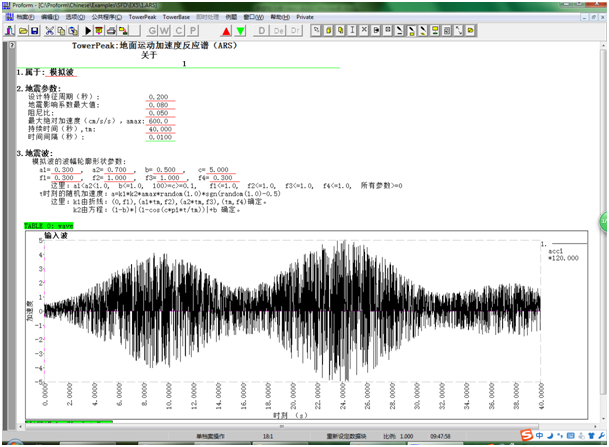Click the input method moon icon

[550, 436]
